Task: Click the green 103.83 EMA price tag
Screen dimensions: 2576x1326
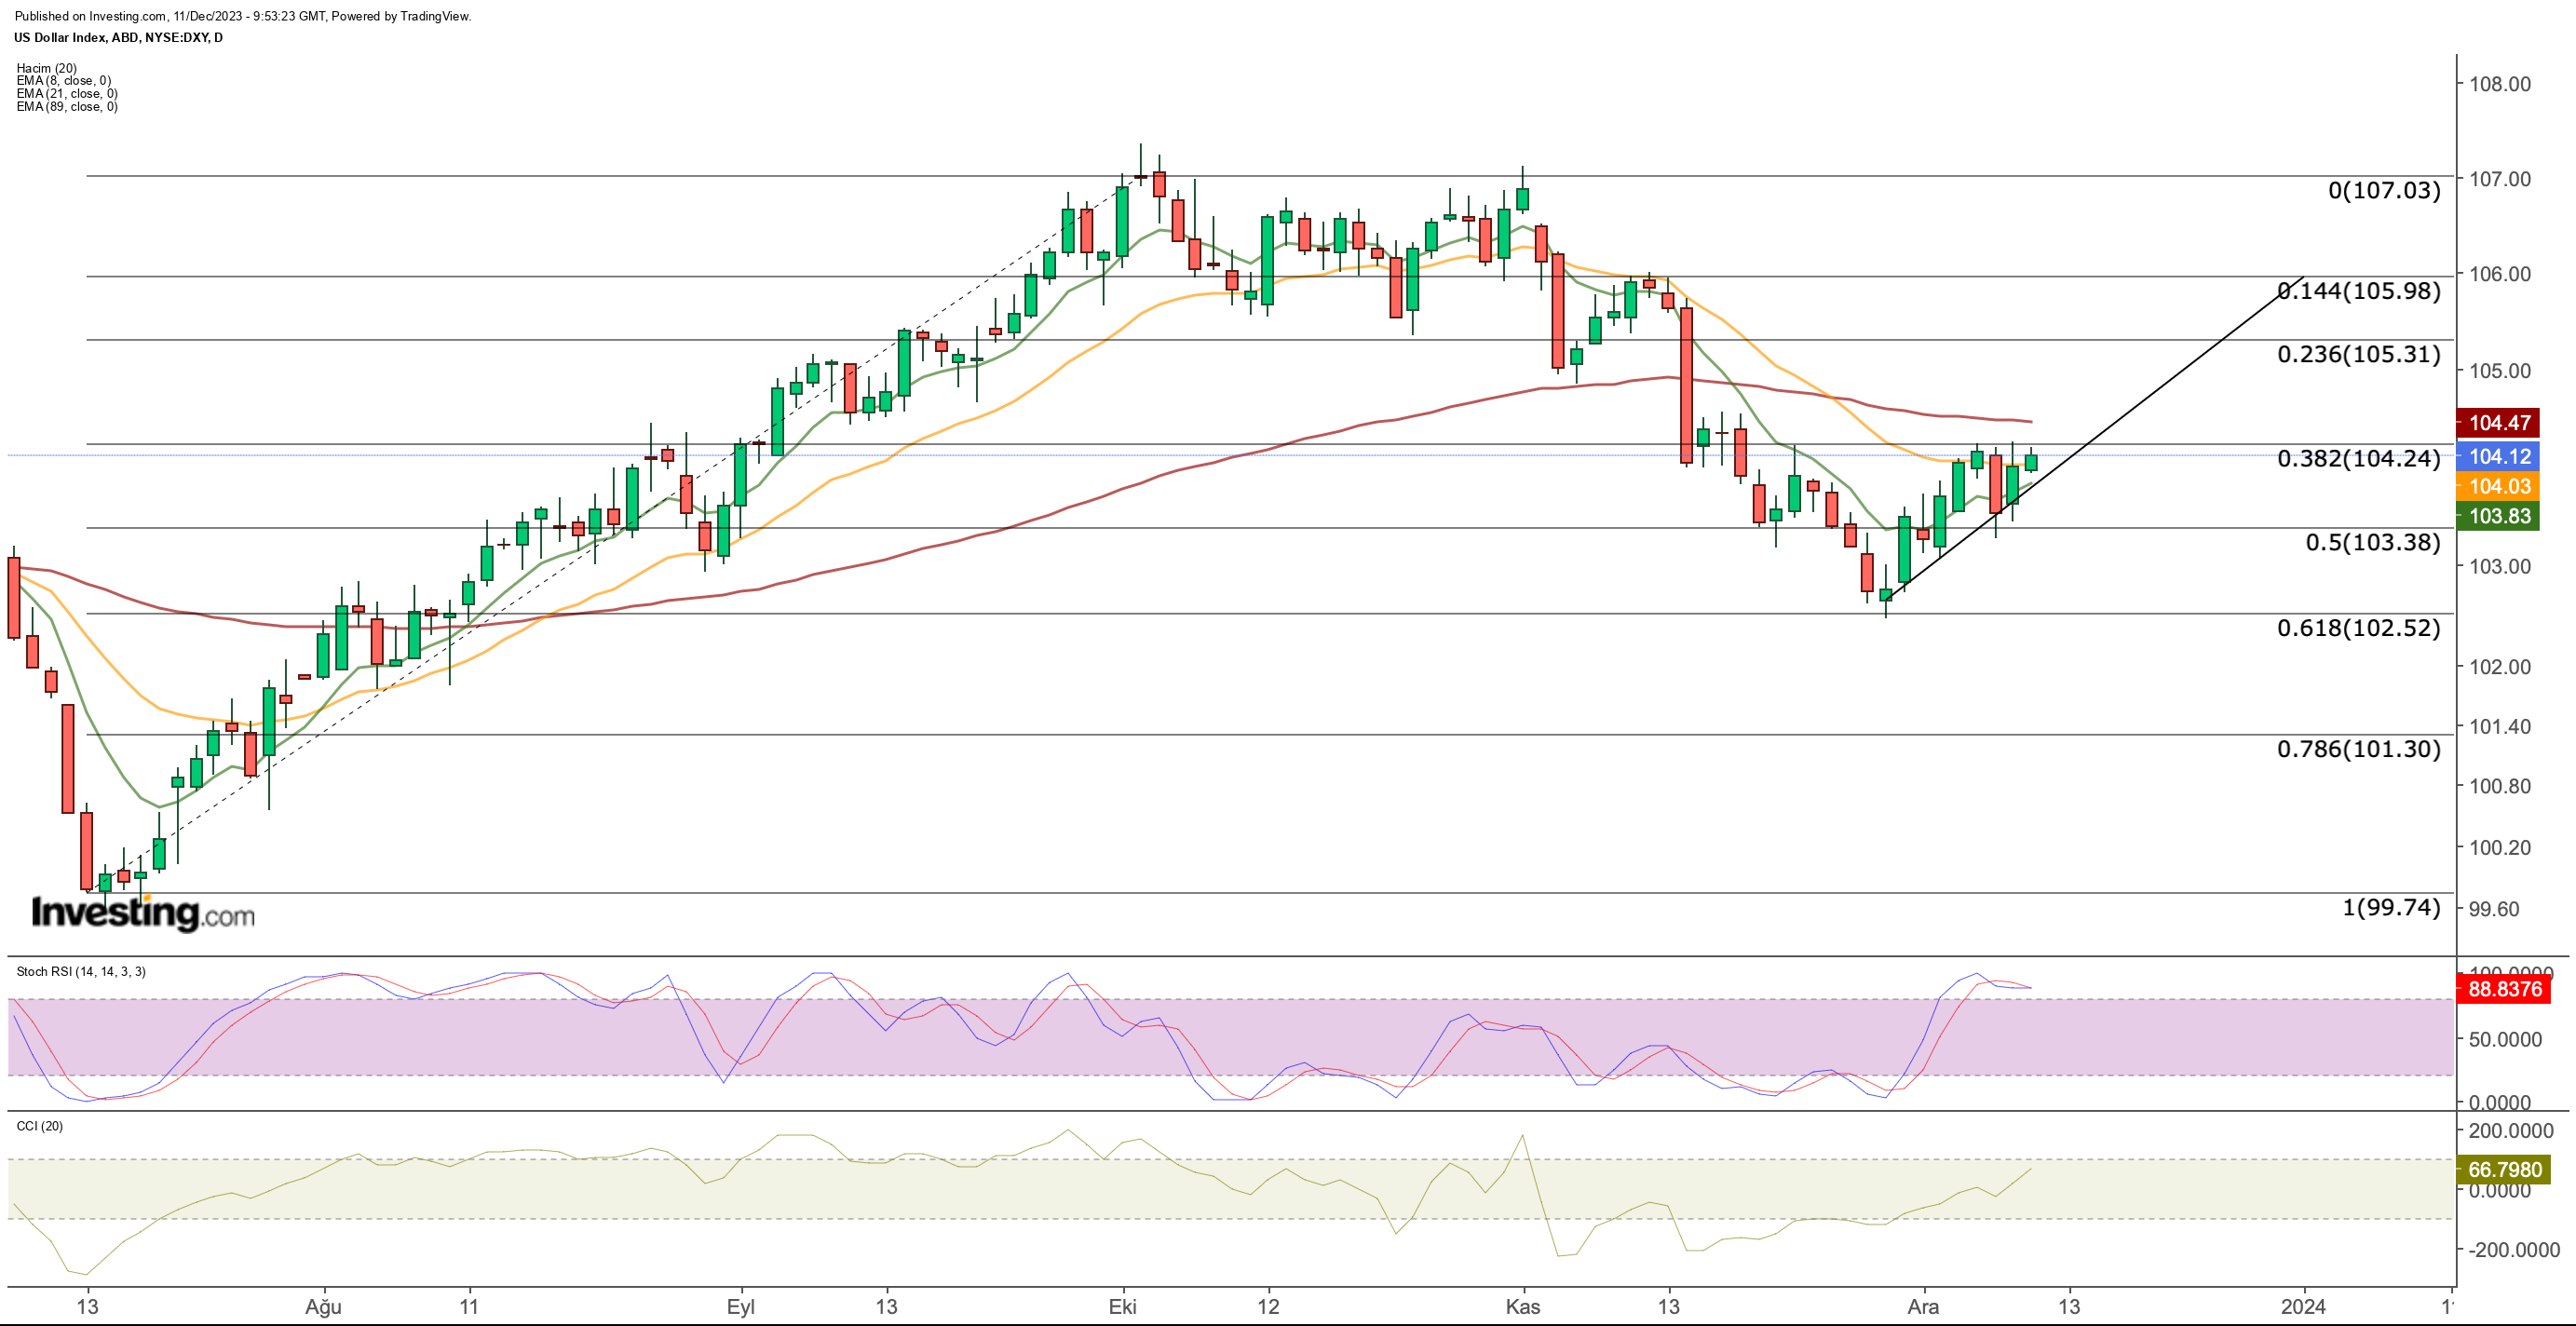Action: click(2499, 516)
